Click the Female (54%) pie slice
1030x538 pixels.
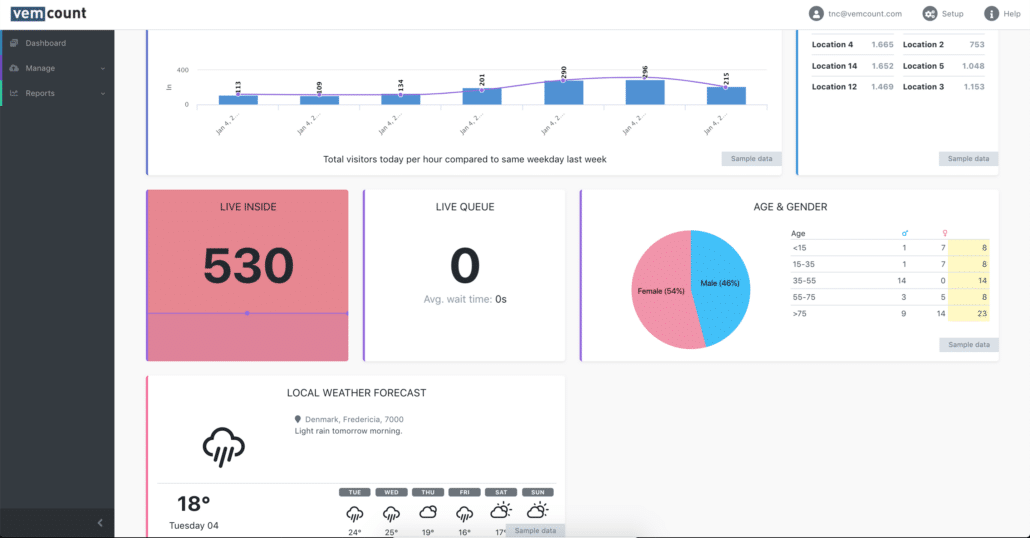660,291
